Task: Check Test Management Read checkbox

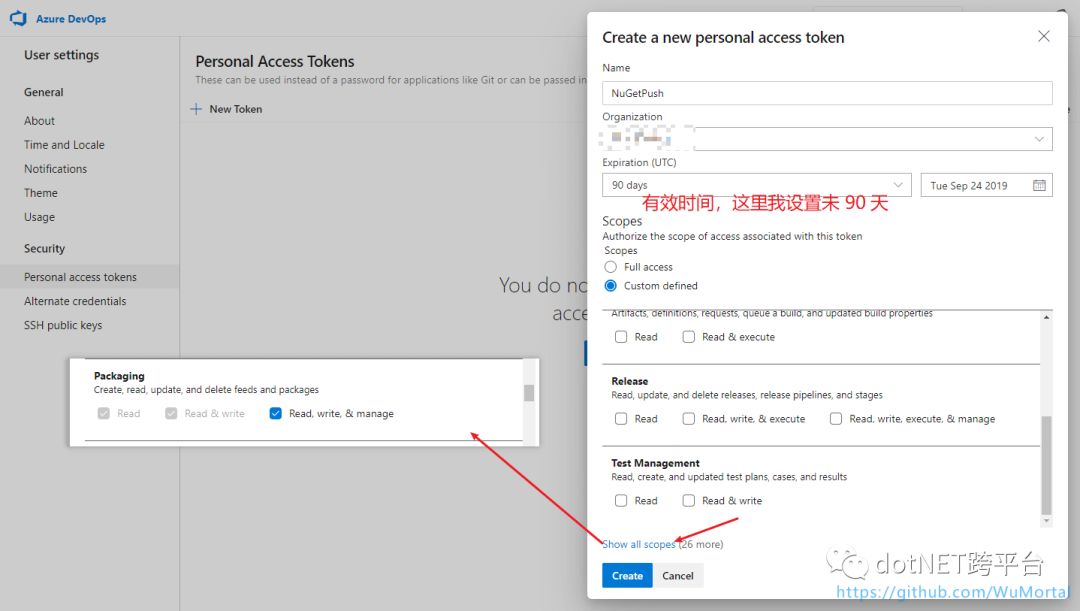Action: point(621,501)
